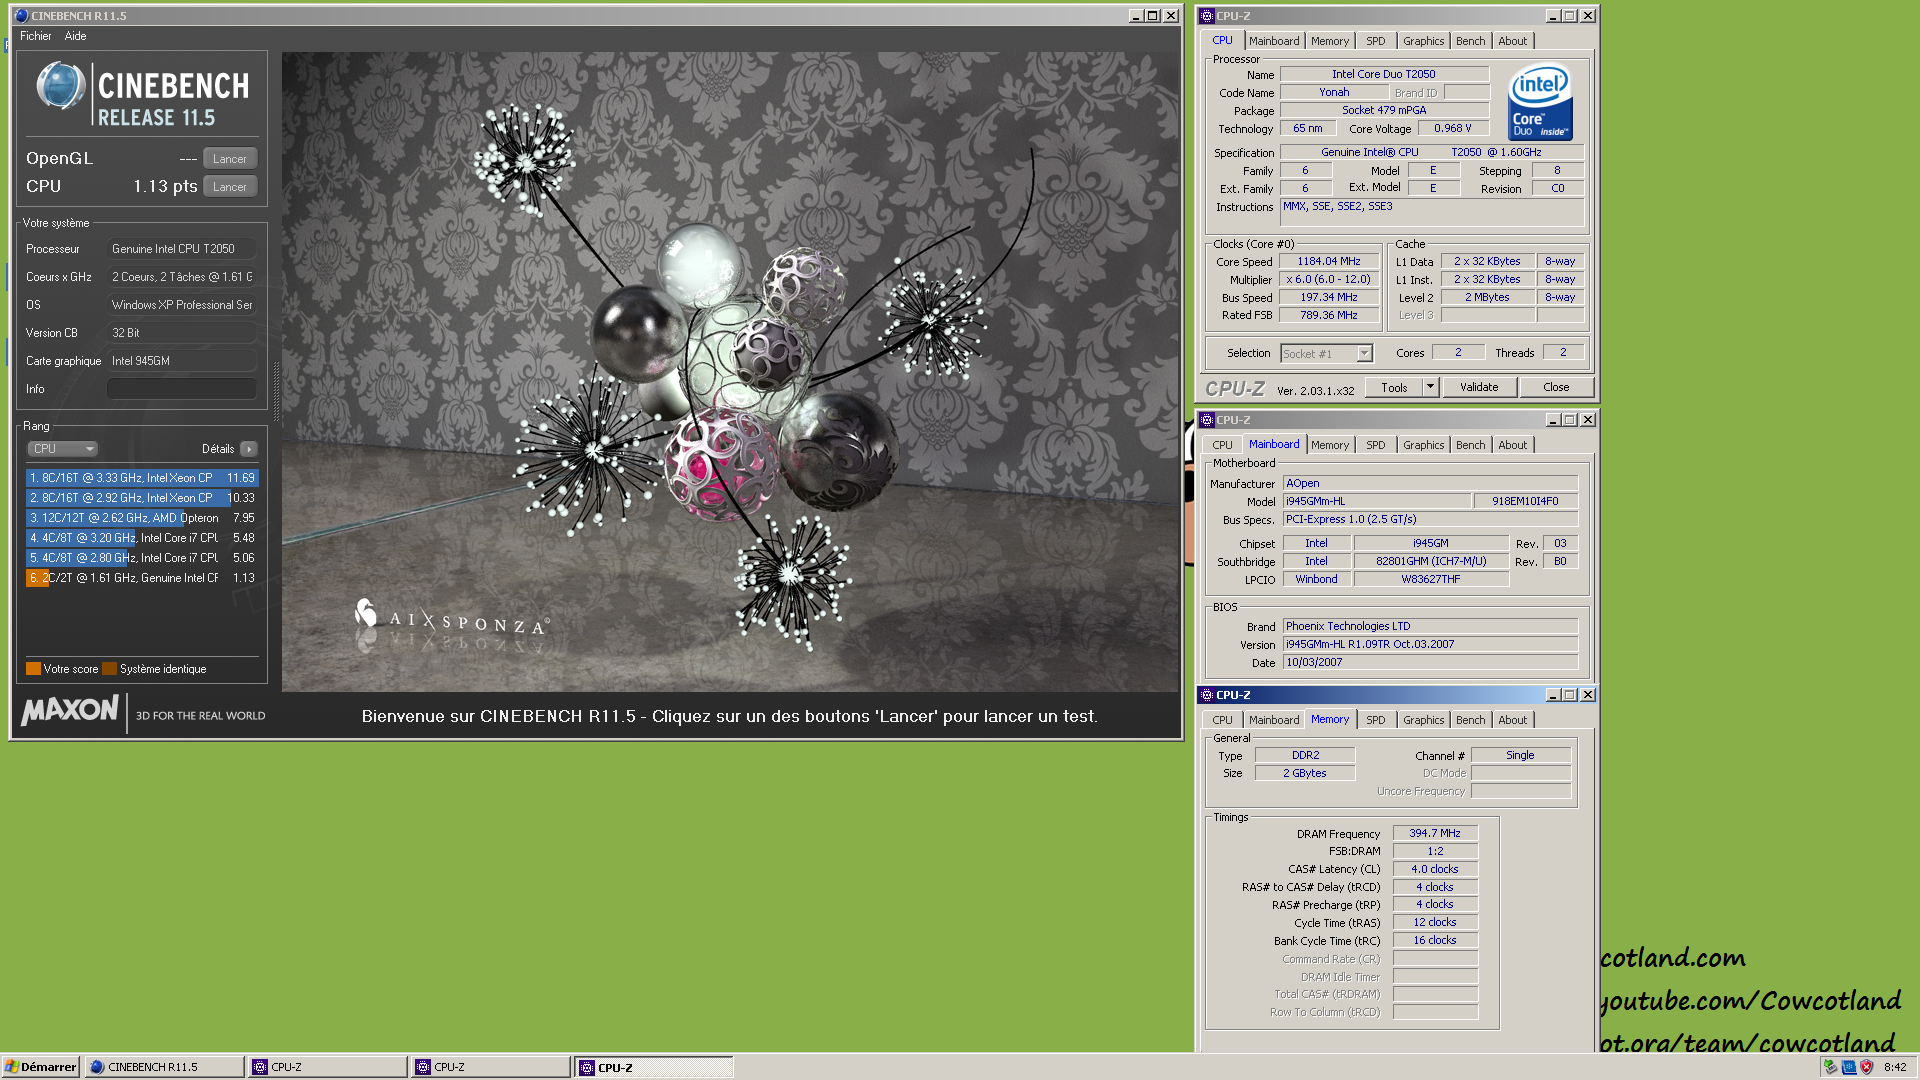Maximize the Cinebench R11.5 window
1920x1080 pixels.
pos(1153,16)
